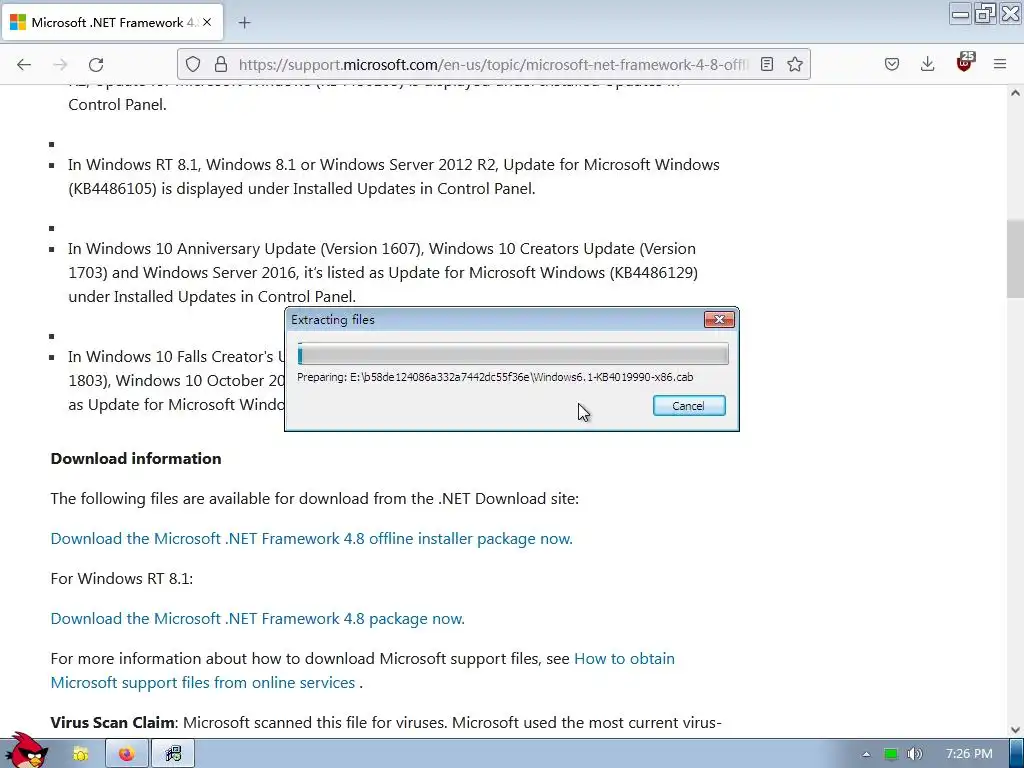
Task: Open tracking protection shield info
Action: 193,64
